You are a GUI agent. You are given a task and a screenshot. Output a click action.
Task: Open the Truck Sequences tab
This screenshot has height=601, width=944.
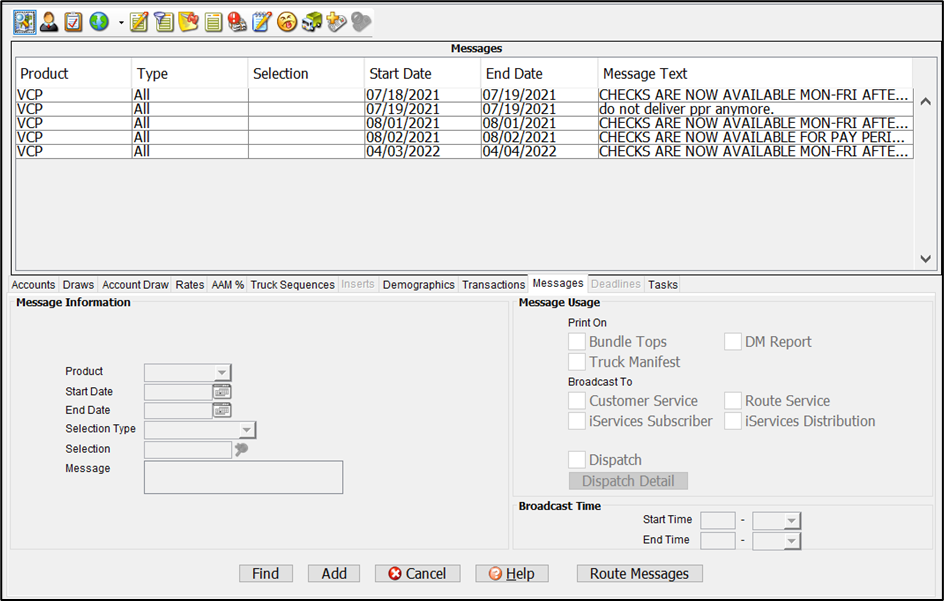coord(292,285)
